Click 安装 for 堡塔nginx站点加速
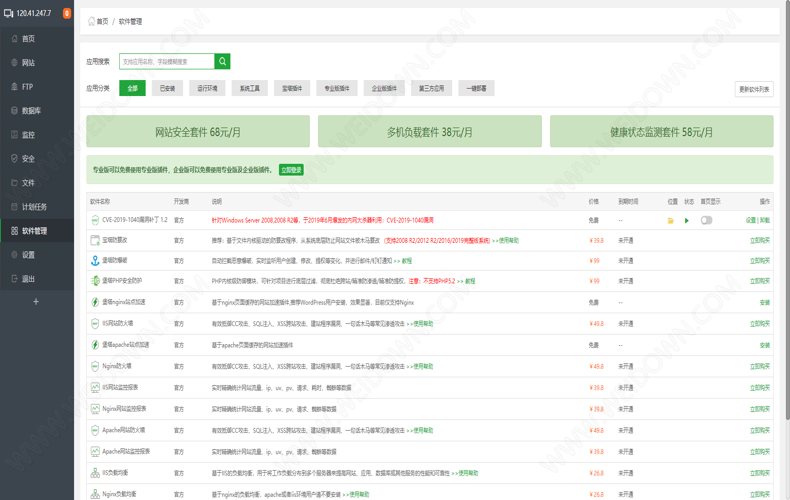Screen dimensions: 790x500 pyautogui.click(x=765, y=302)
